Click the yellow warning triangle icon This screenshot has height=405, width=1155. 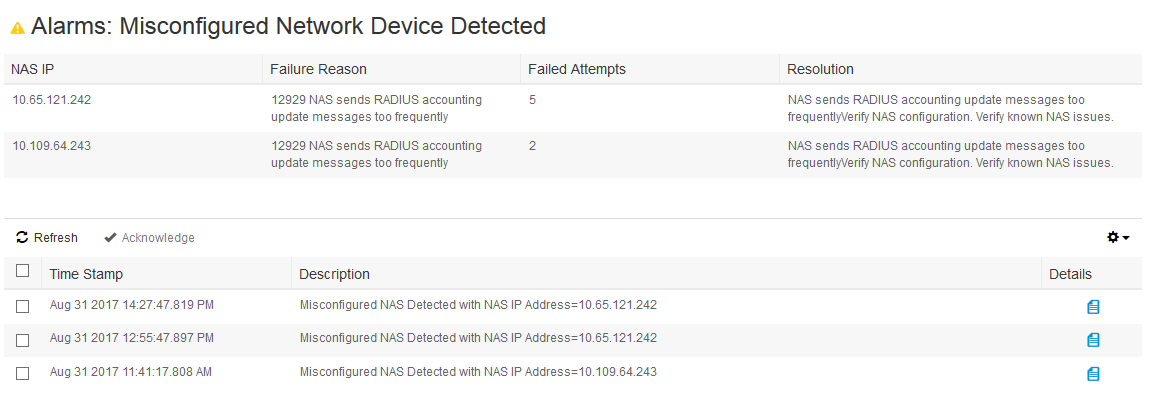[x=18, y=29]
